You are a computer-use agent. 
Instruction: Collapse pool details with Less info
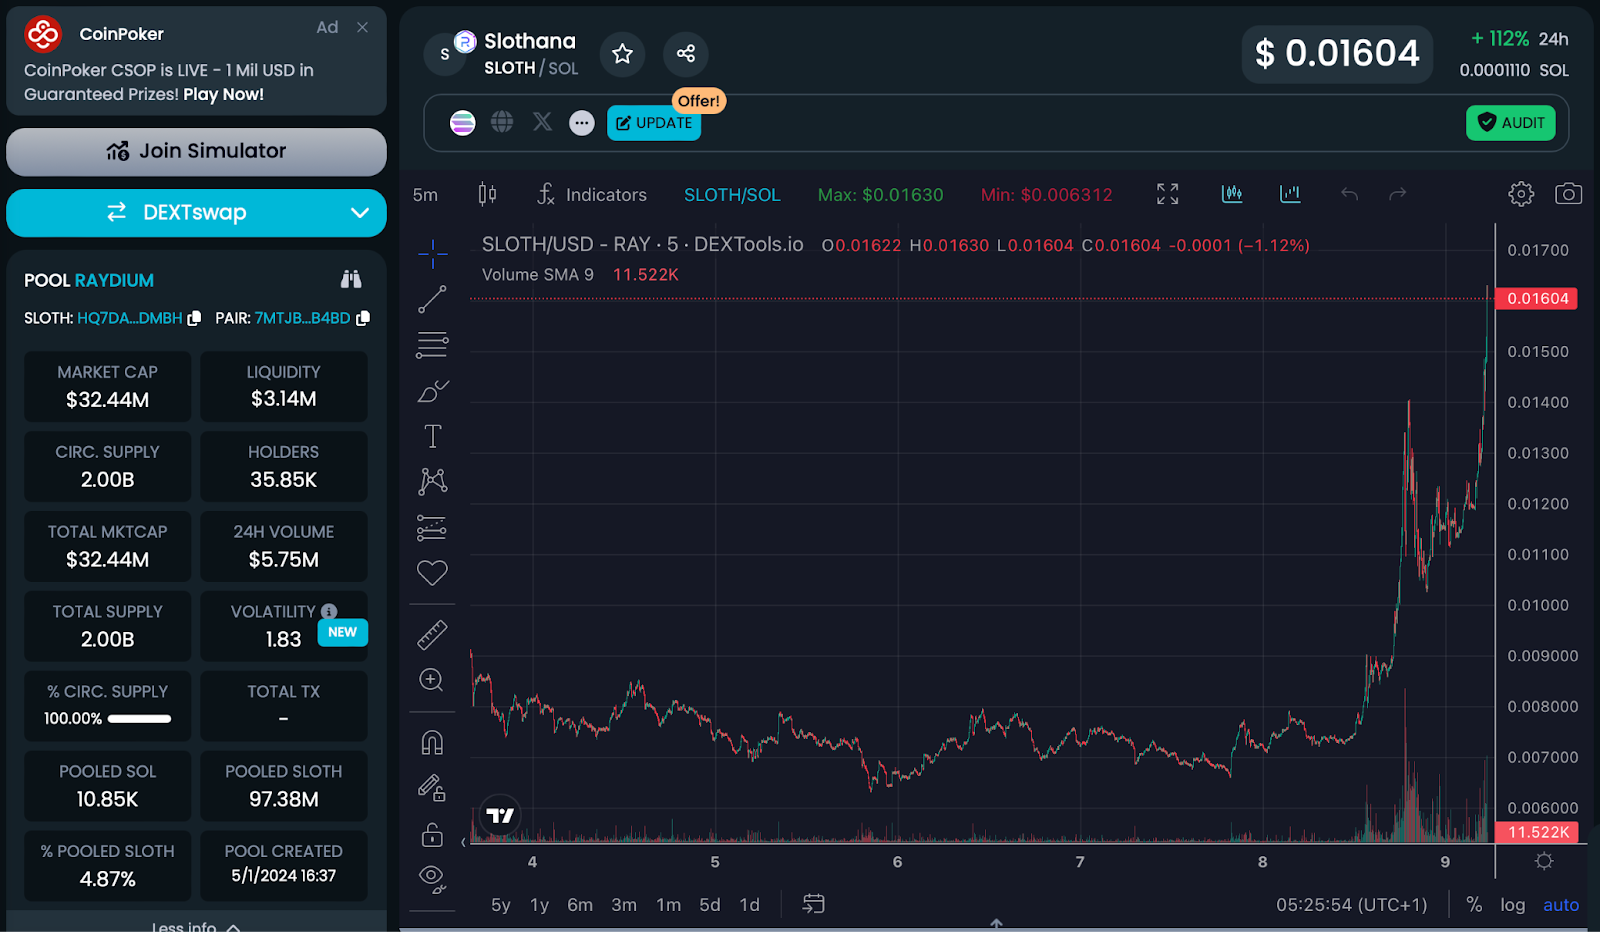[196, 926]
